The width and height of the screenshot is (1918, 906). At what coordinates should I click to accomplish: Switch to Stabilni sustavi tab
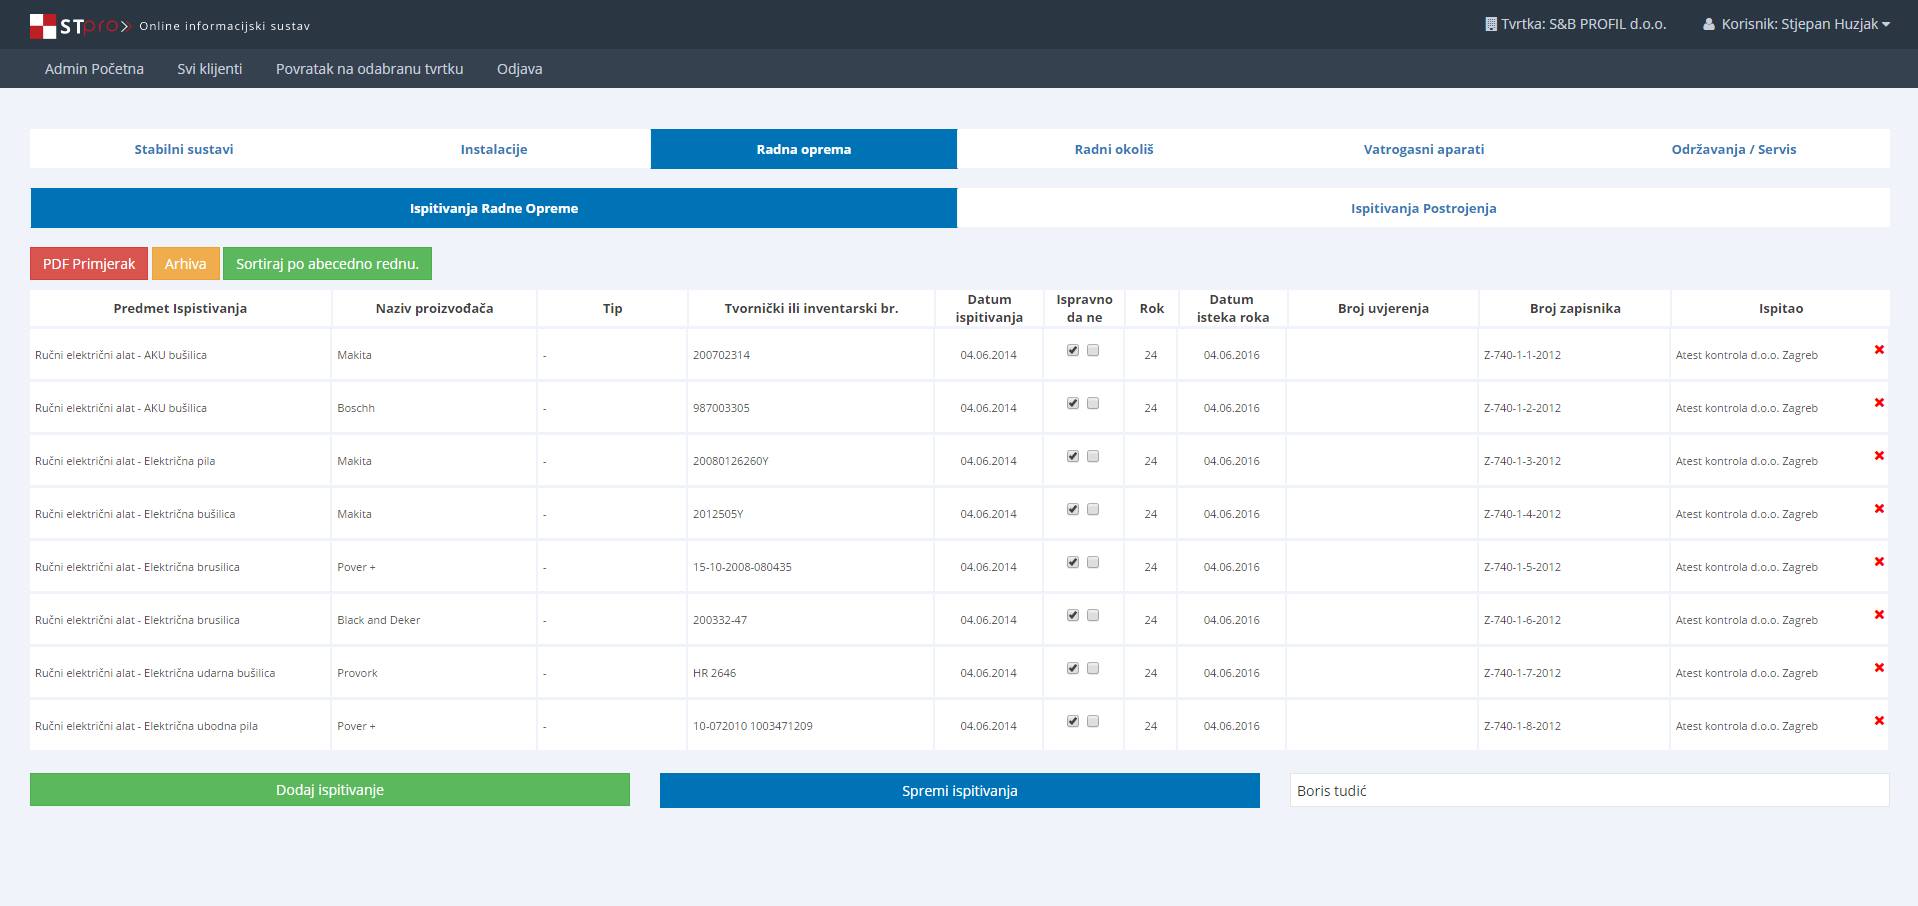[x=184, y=149]
